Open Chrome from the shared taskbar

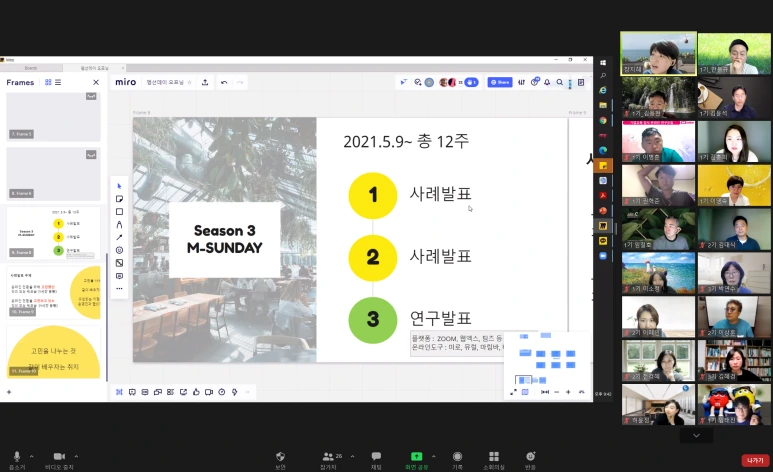[603, 120]
